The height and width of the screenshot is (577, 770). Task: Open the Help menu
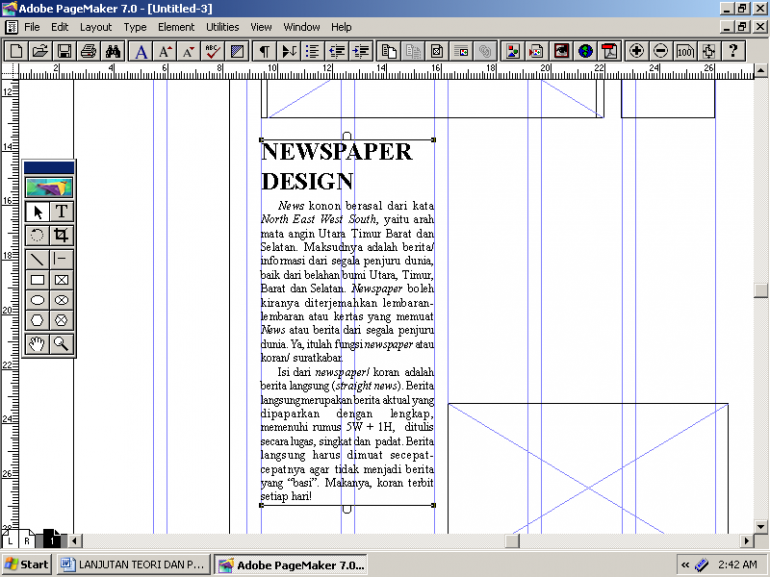coord(341,27)
